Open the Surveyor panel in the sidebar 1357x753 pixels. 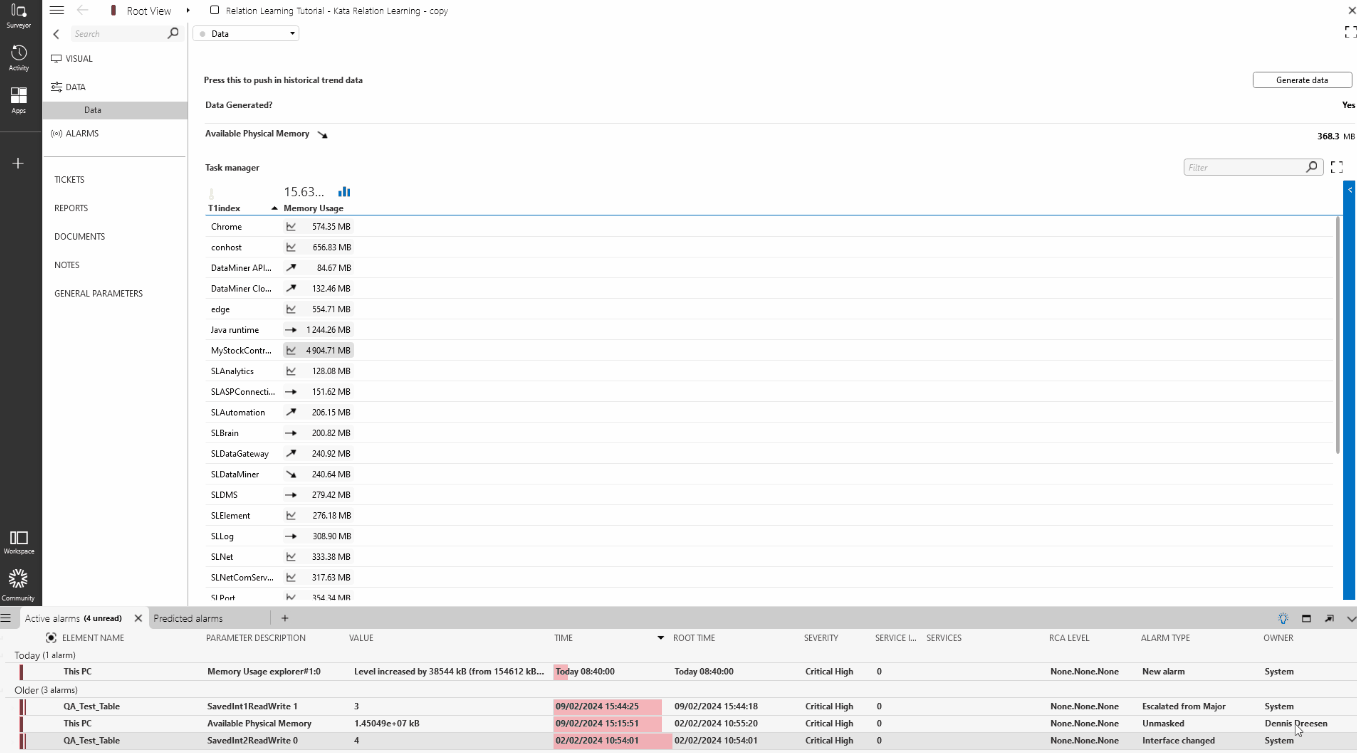pyautogui.click(x=18, y=14)
